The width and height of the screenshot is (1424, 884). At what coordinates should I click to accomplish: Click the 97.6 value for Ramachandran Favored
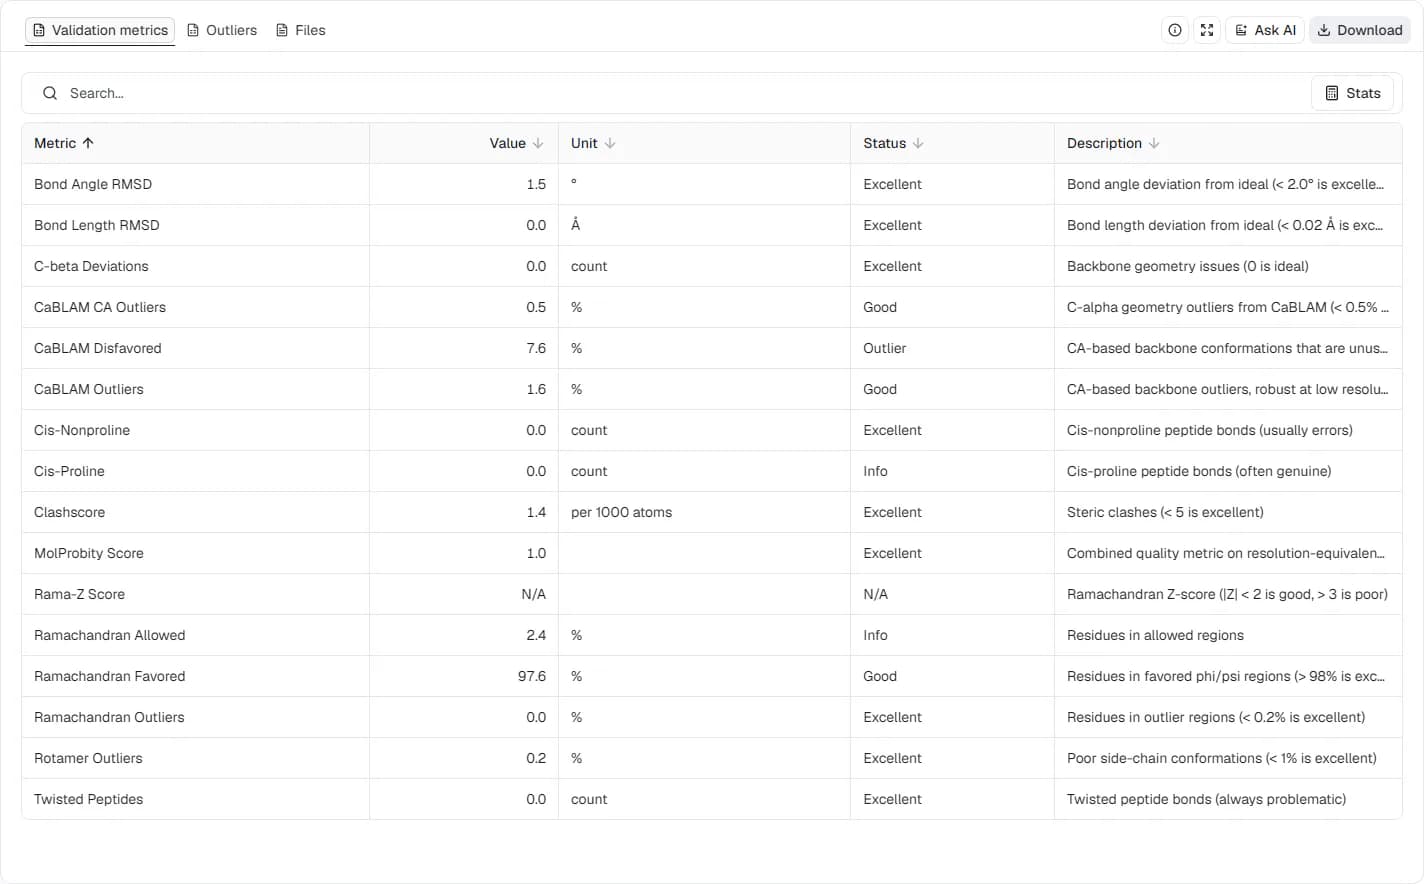click(x=532, y=676)
